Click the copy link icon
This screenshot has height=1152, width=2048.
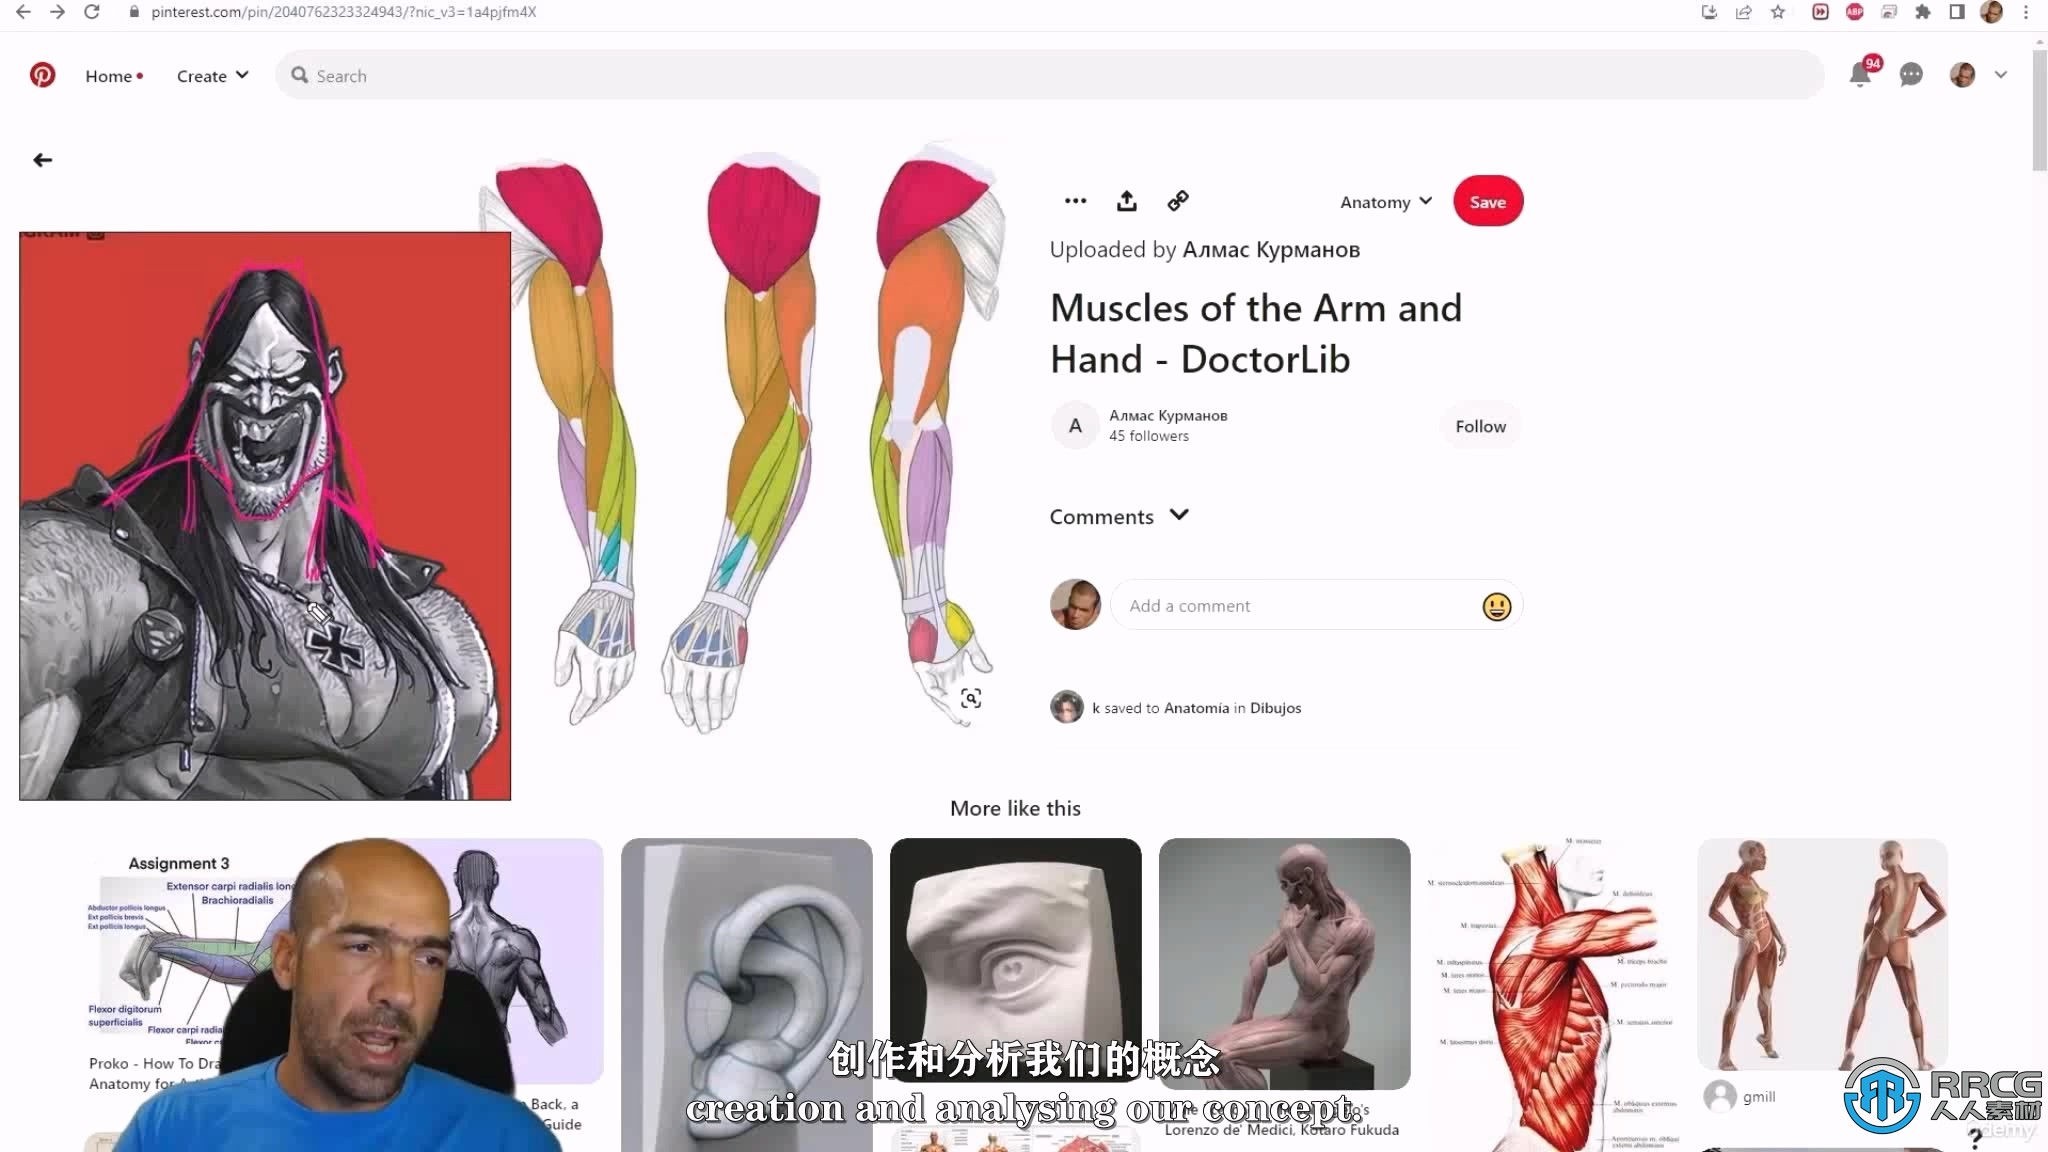point(1177,201)
